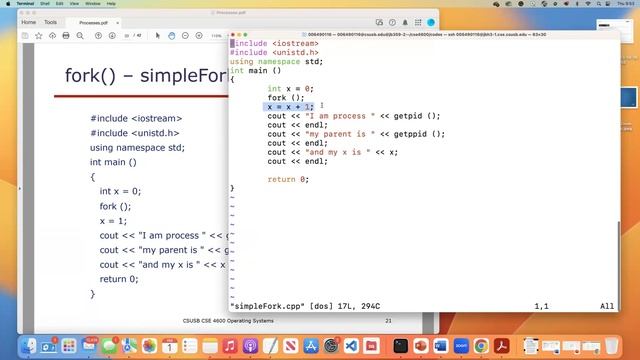The width and height of the screenshot is (640, 360).
Task: Open the Shell menu
Action: pyautogui.click(x=45, y=3)
